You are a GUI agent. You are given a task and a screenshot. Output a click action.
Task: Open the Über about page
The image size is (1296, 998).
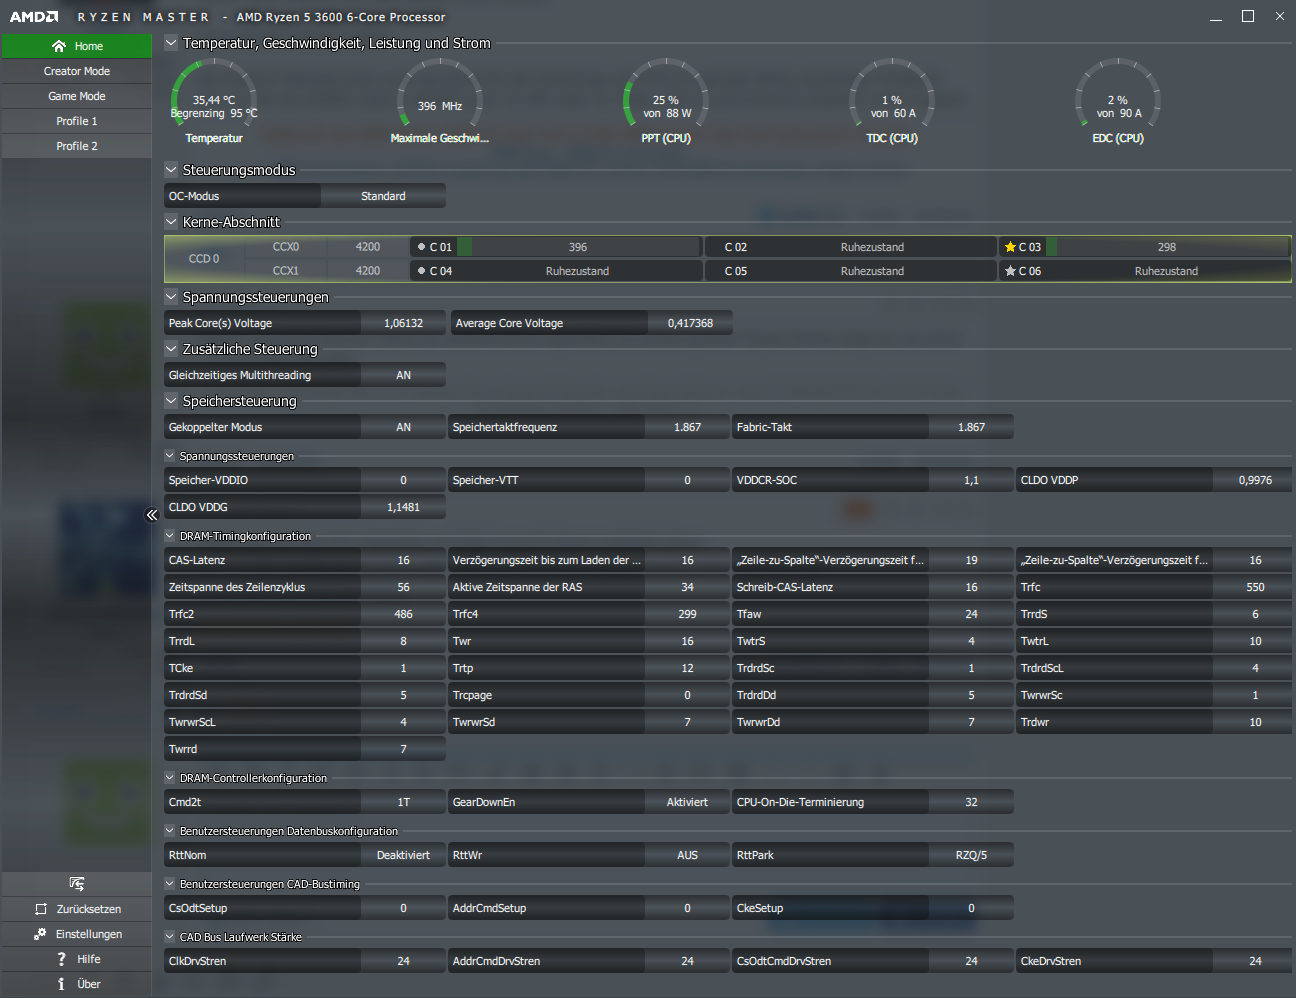(77, 984)
